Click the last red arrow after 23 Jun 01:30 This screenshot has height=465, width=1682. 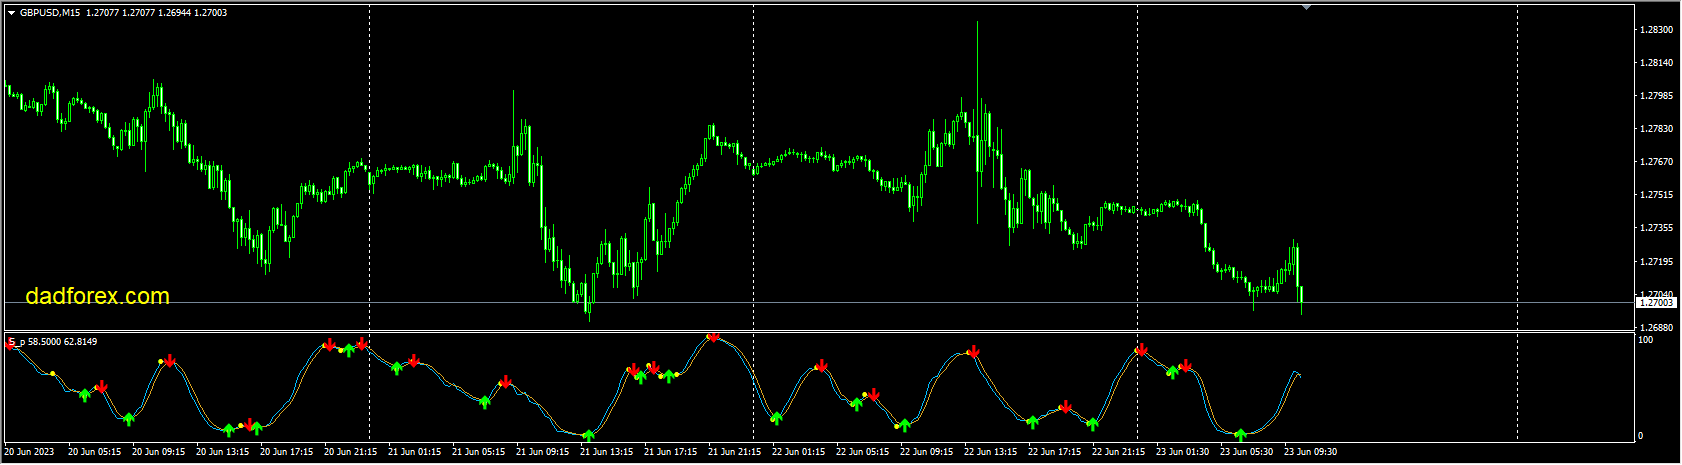tap(1185, 365)
